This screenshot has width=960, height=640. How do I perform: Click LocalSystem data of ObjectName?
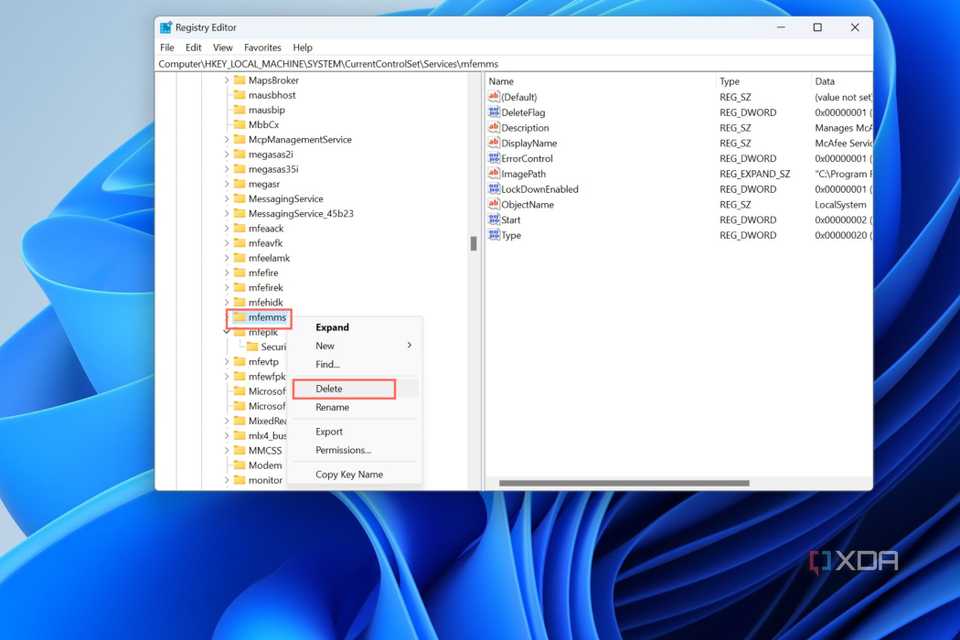tap(840, 205)
